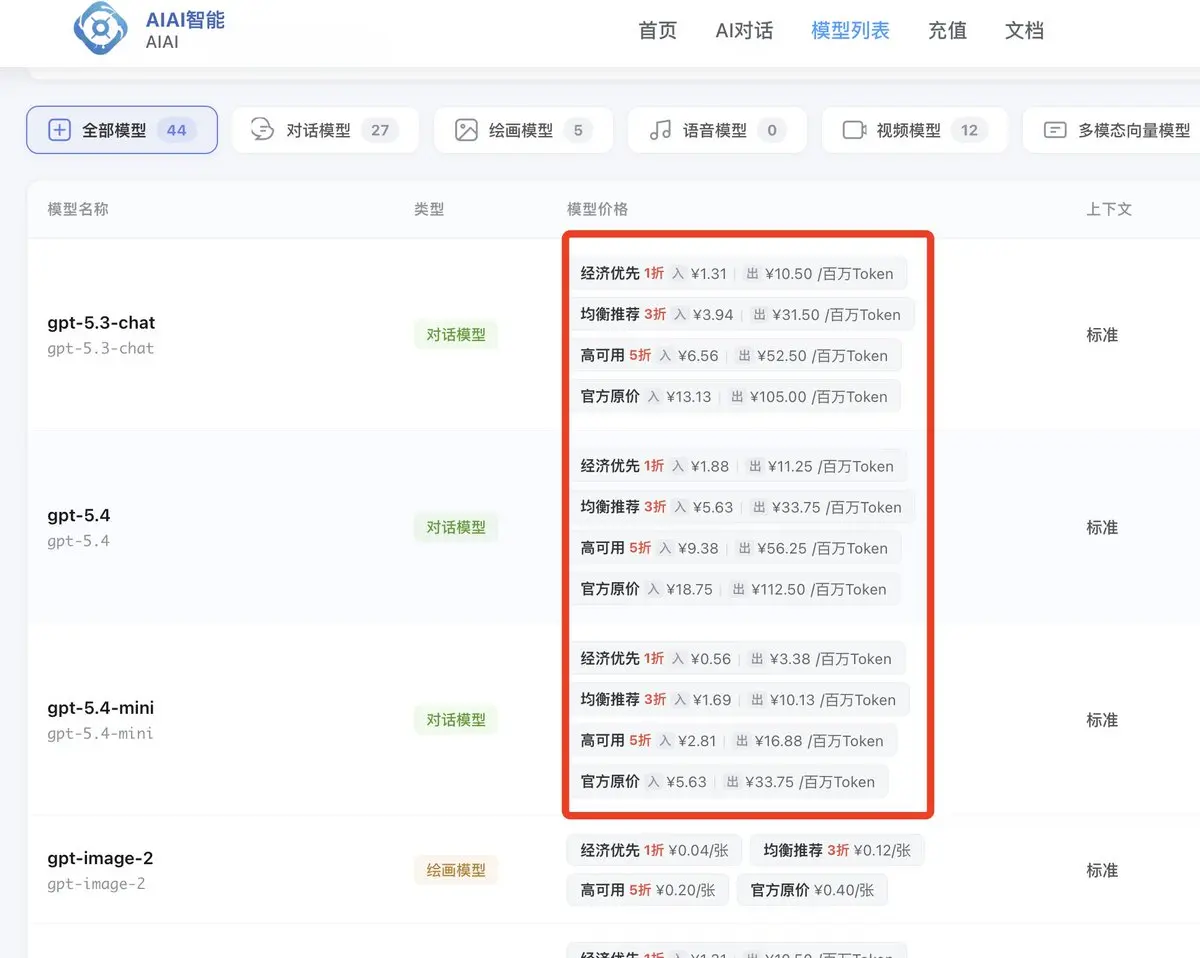Click 绘画模型 tag in gpt-image-2 row
The width and height of the screenshot is (1200, 958).
pos(456,870)
